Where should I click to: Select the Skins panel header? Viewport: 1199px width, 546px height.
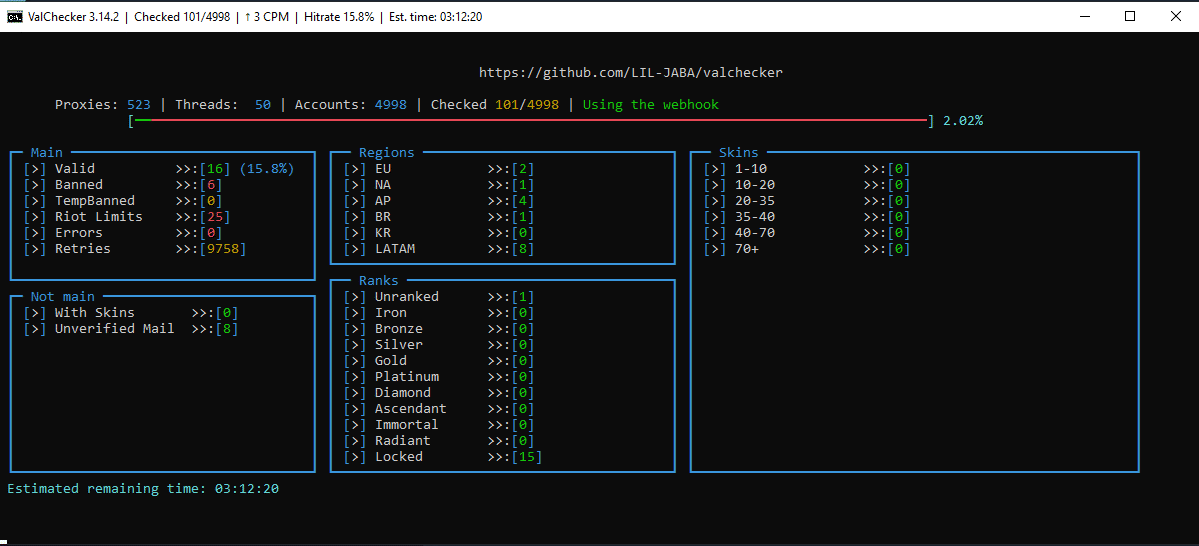738,153
